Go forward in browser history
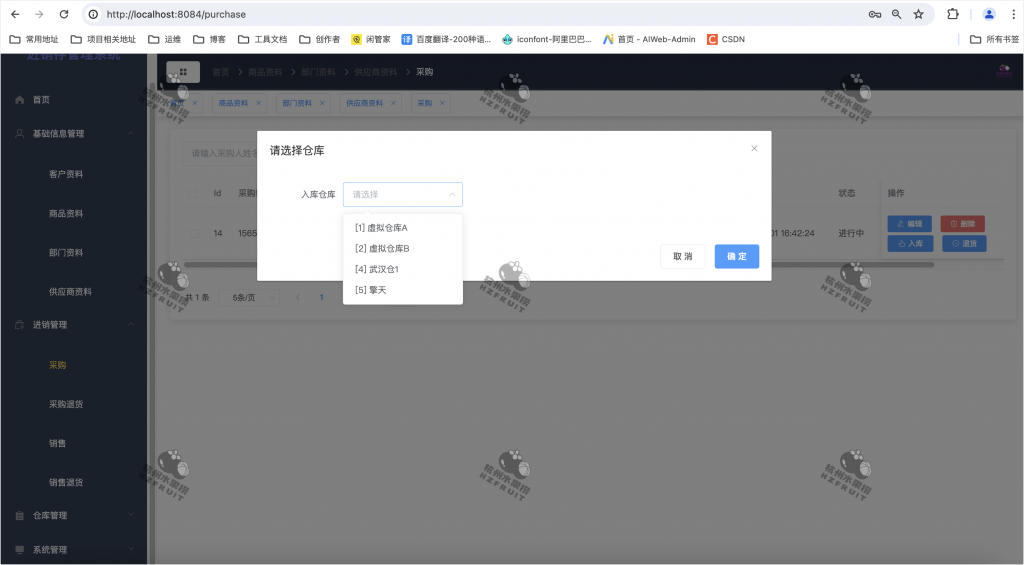Image resolution: width=1024 pixels, height=565 pixels. (39, 14)
